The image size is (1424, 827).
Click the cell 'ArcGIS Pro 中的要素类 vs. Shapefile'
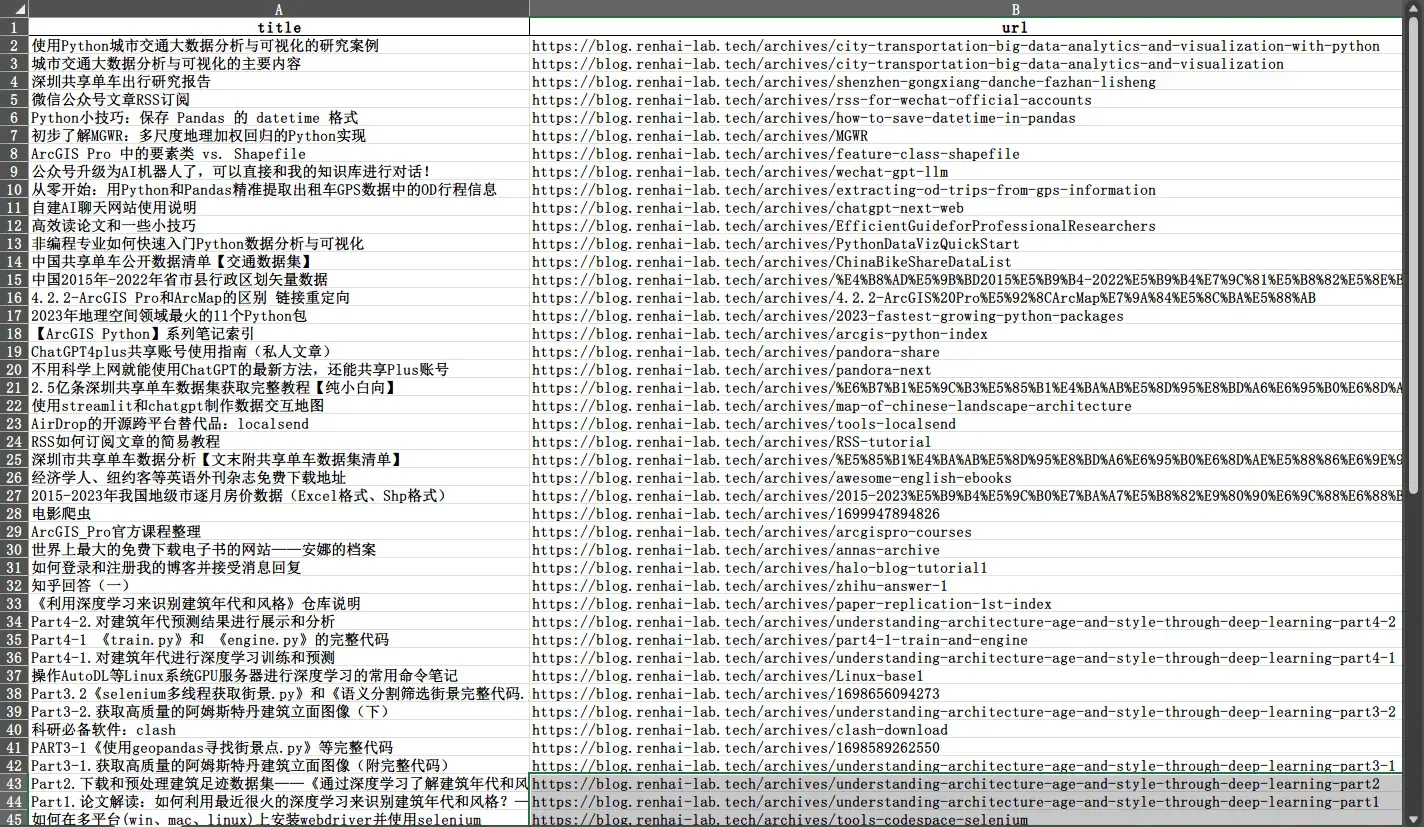pos(279,154)
